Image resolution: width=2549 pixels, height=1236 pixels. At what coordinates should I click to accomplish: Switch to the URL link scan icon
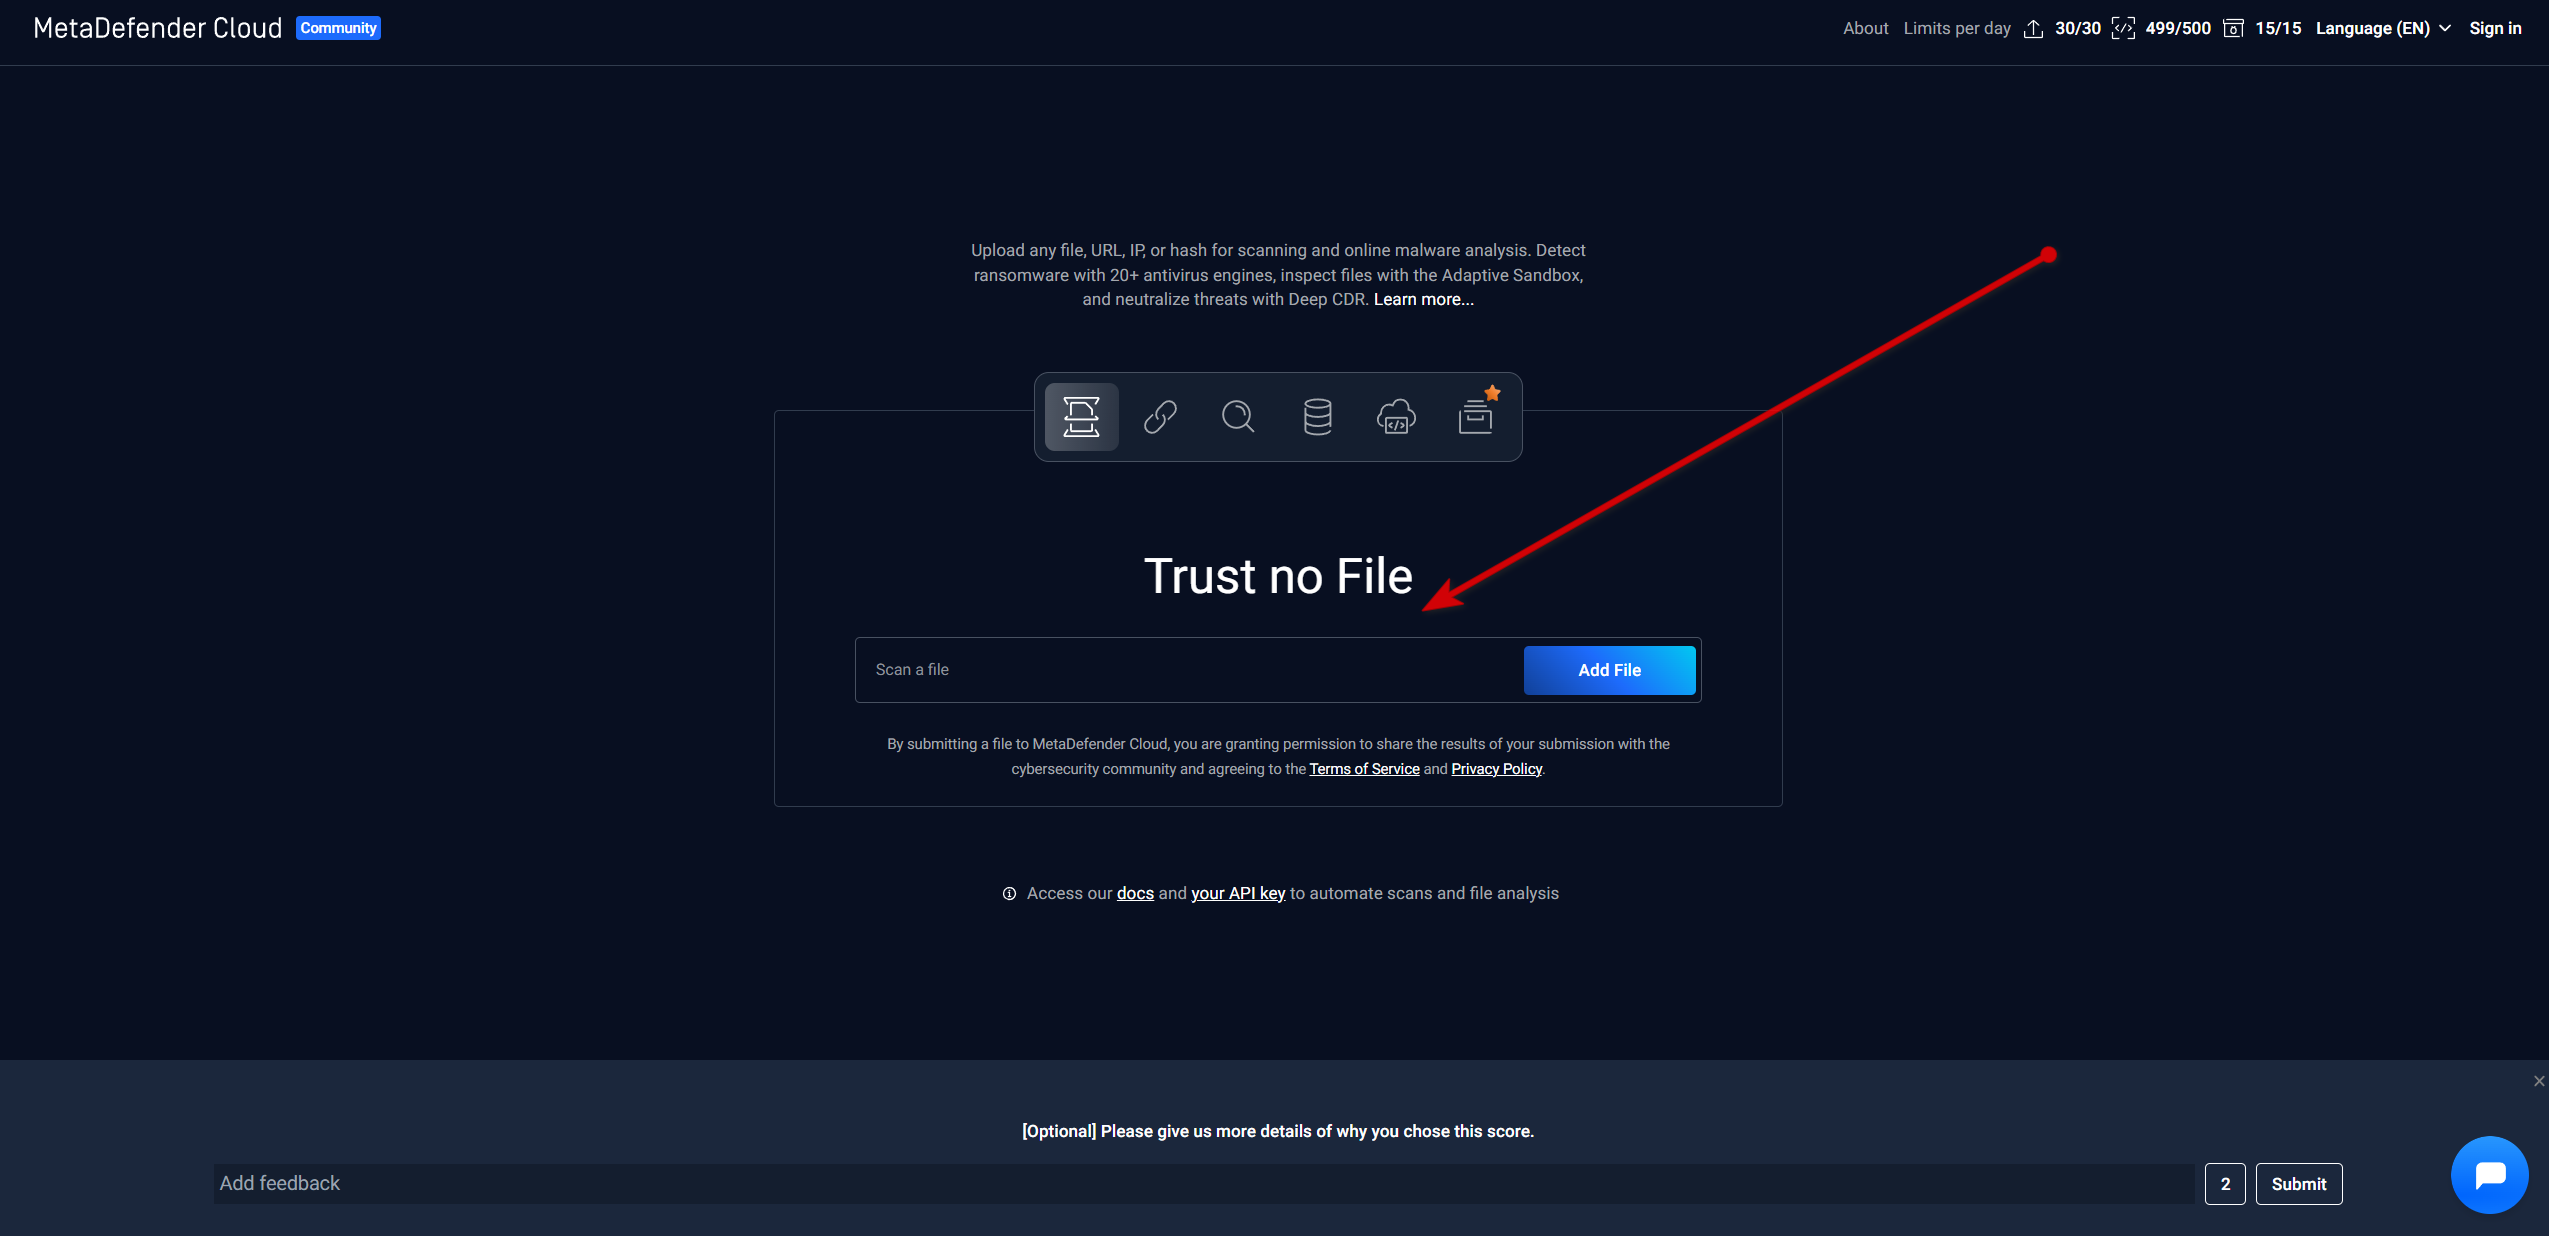pos(1160,417)
